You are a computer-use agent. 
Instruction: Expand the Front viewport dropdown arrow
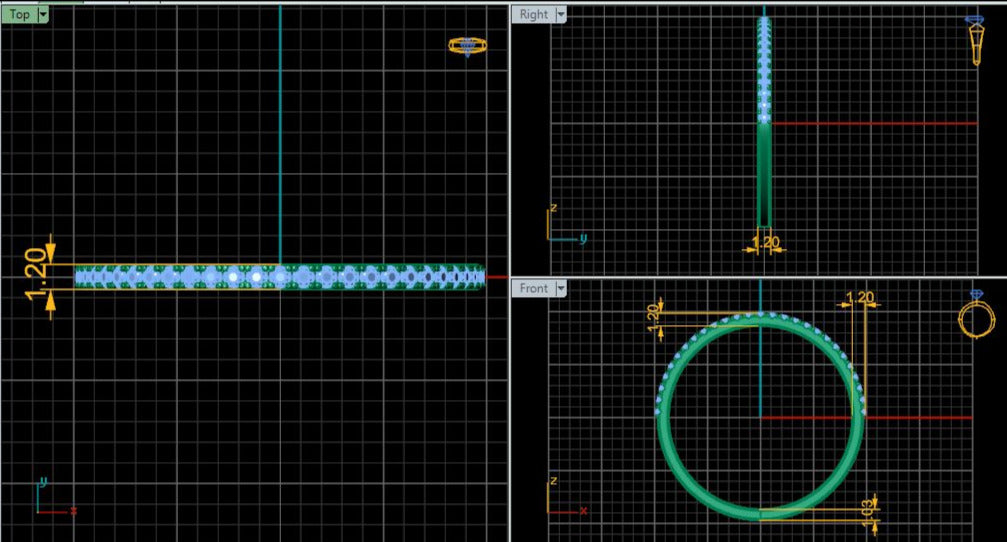tap(560, 288)
